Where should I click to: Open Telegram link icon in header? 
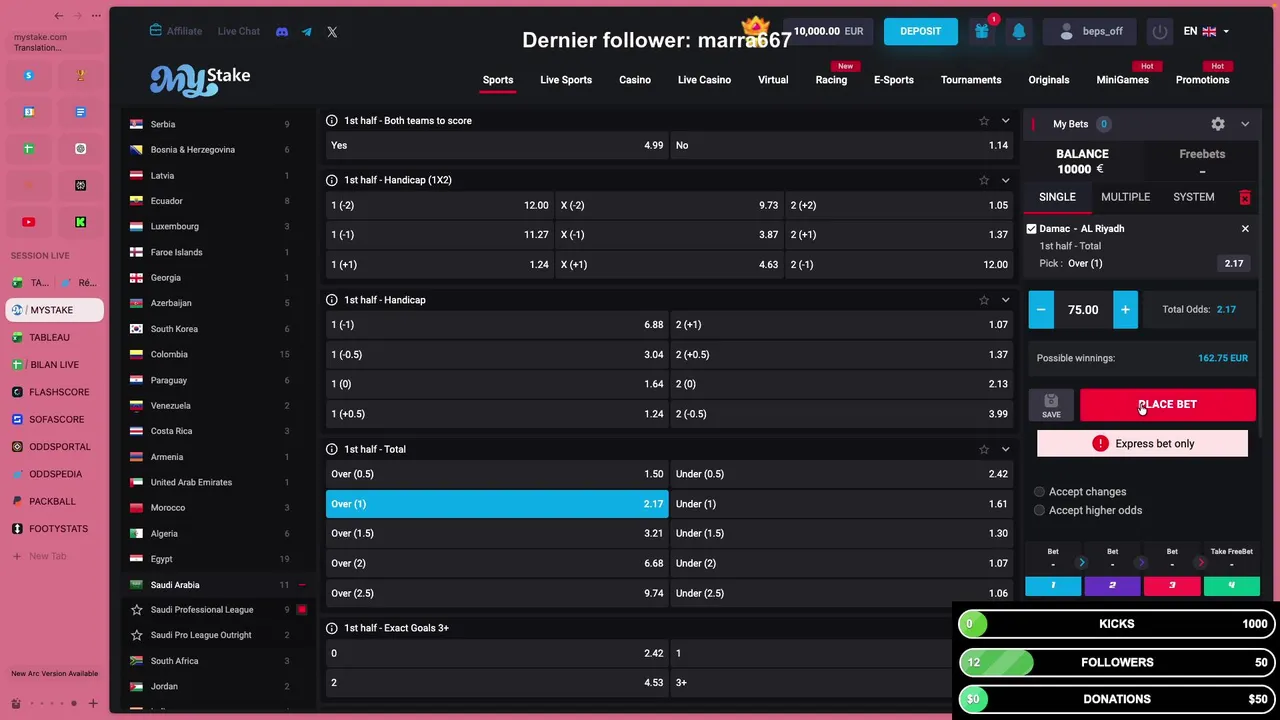tap(307, 31)
